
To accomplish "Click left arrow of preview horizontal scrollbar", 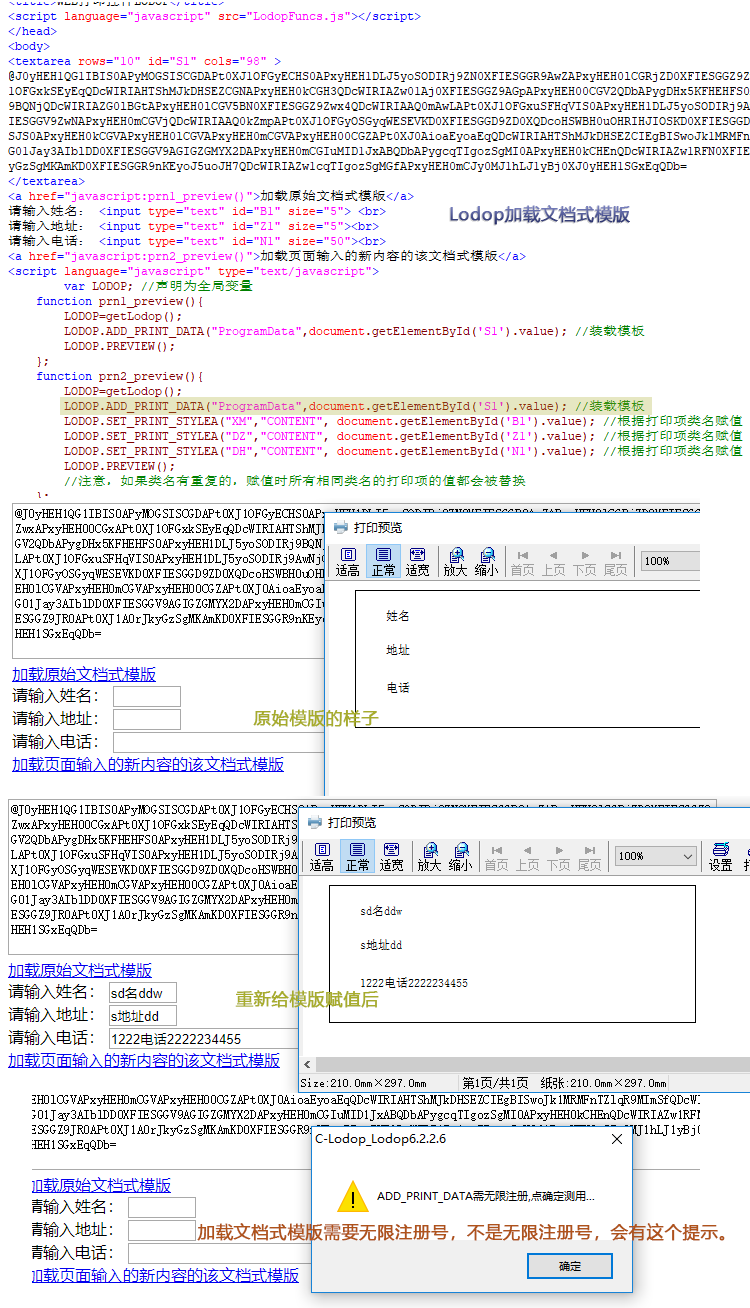I will [x=309, y=1065].
